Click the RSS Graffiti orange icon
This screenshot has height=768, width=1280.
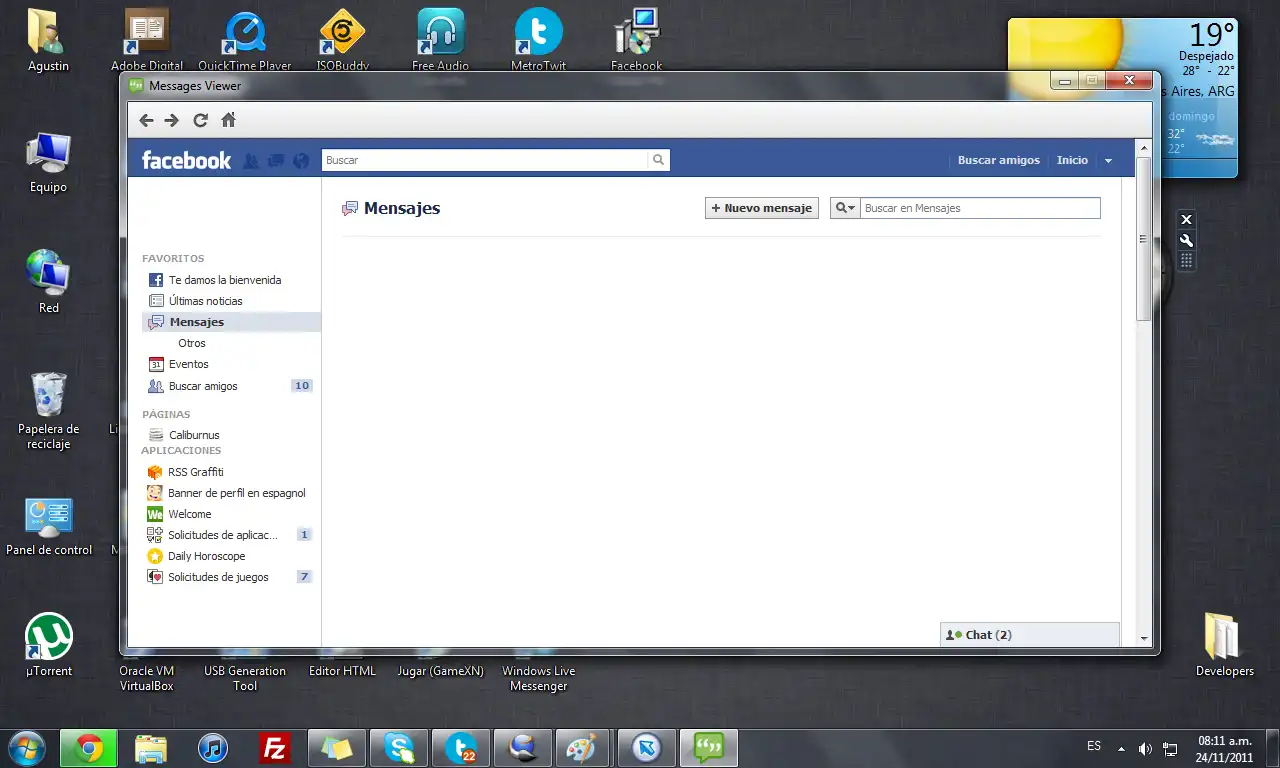[x=155, y=472]
